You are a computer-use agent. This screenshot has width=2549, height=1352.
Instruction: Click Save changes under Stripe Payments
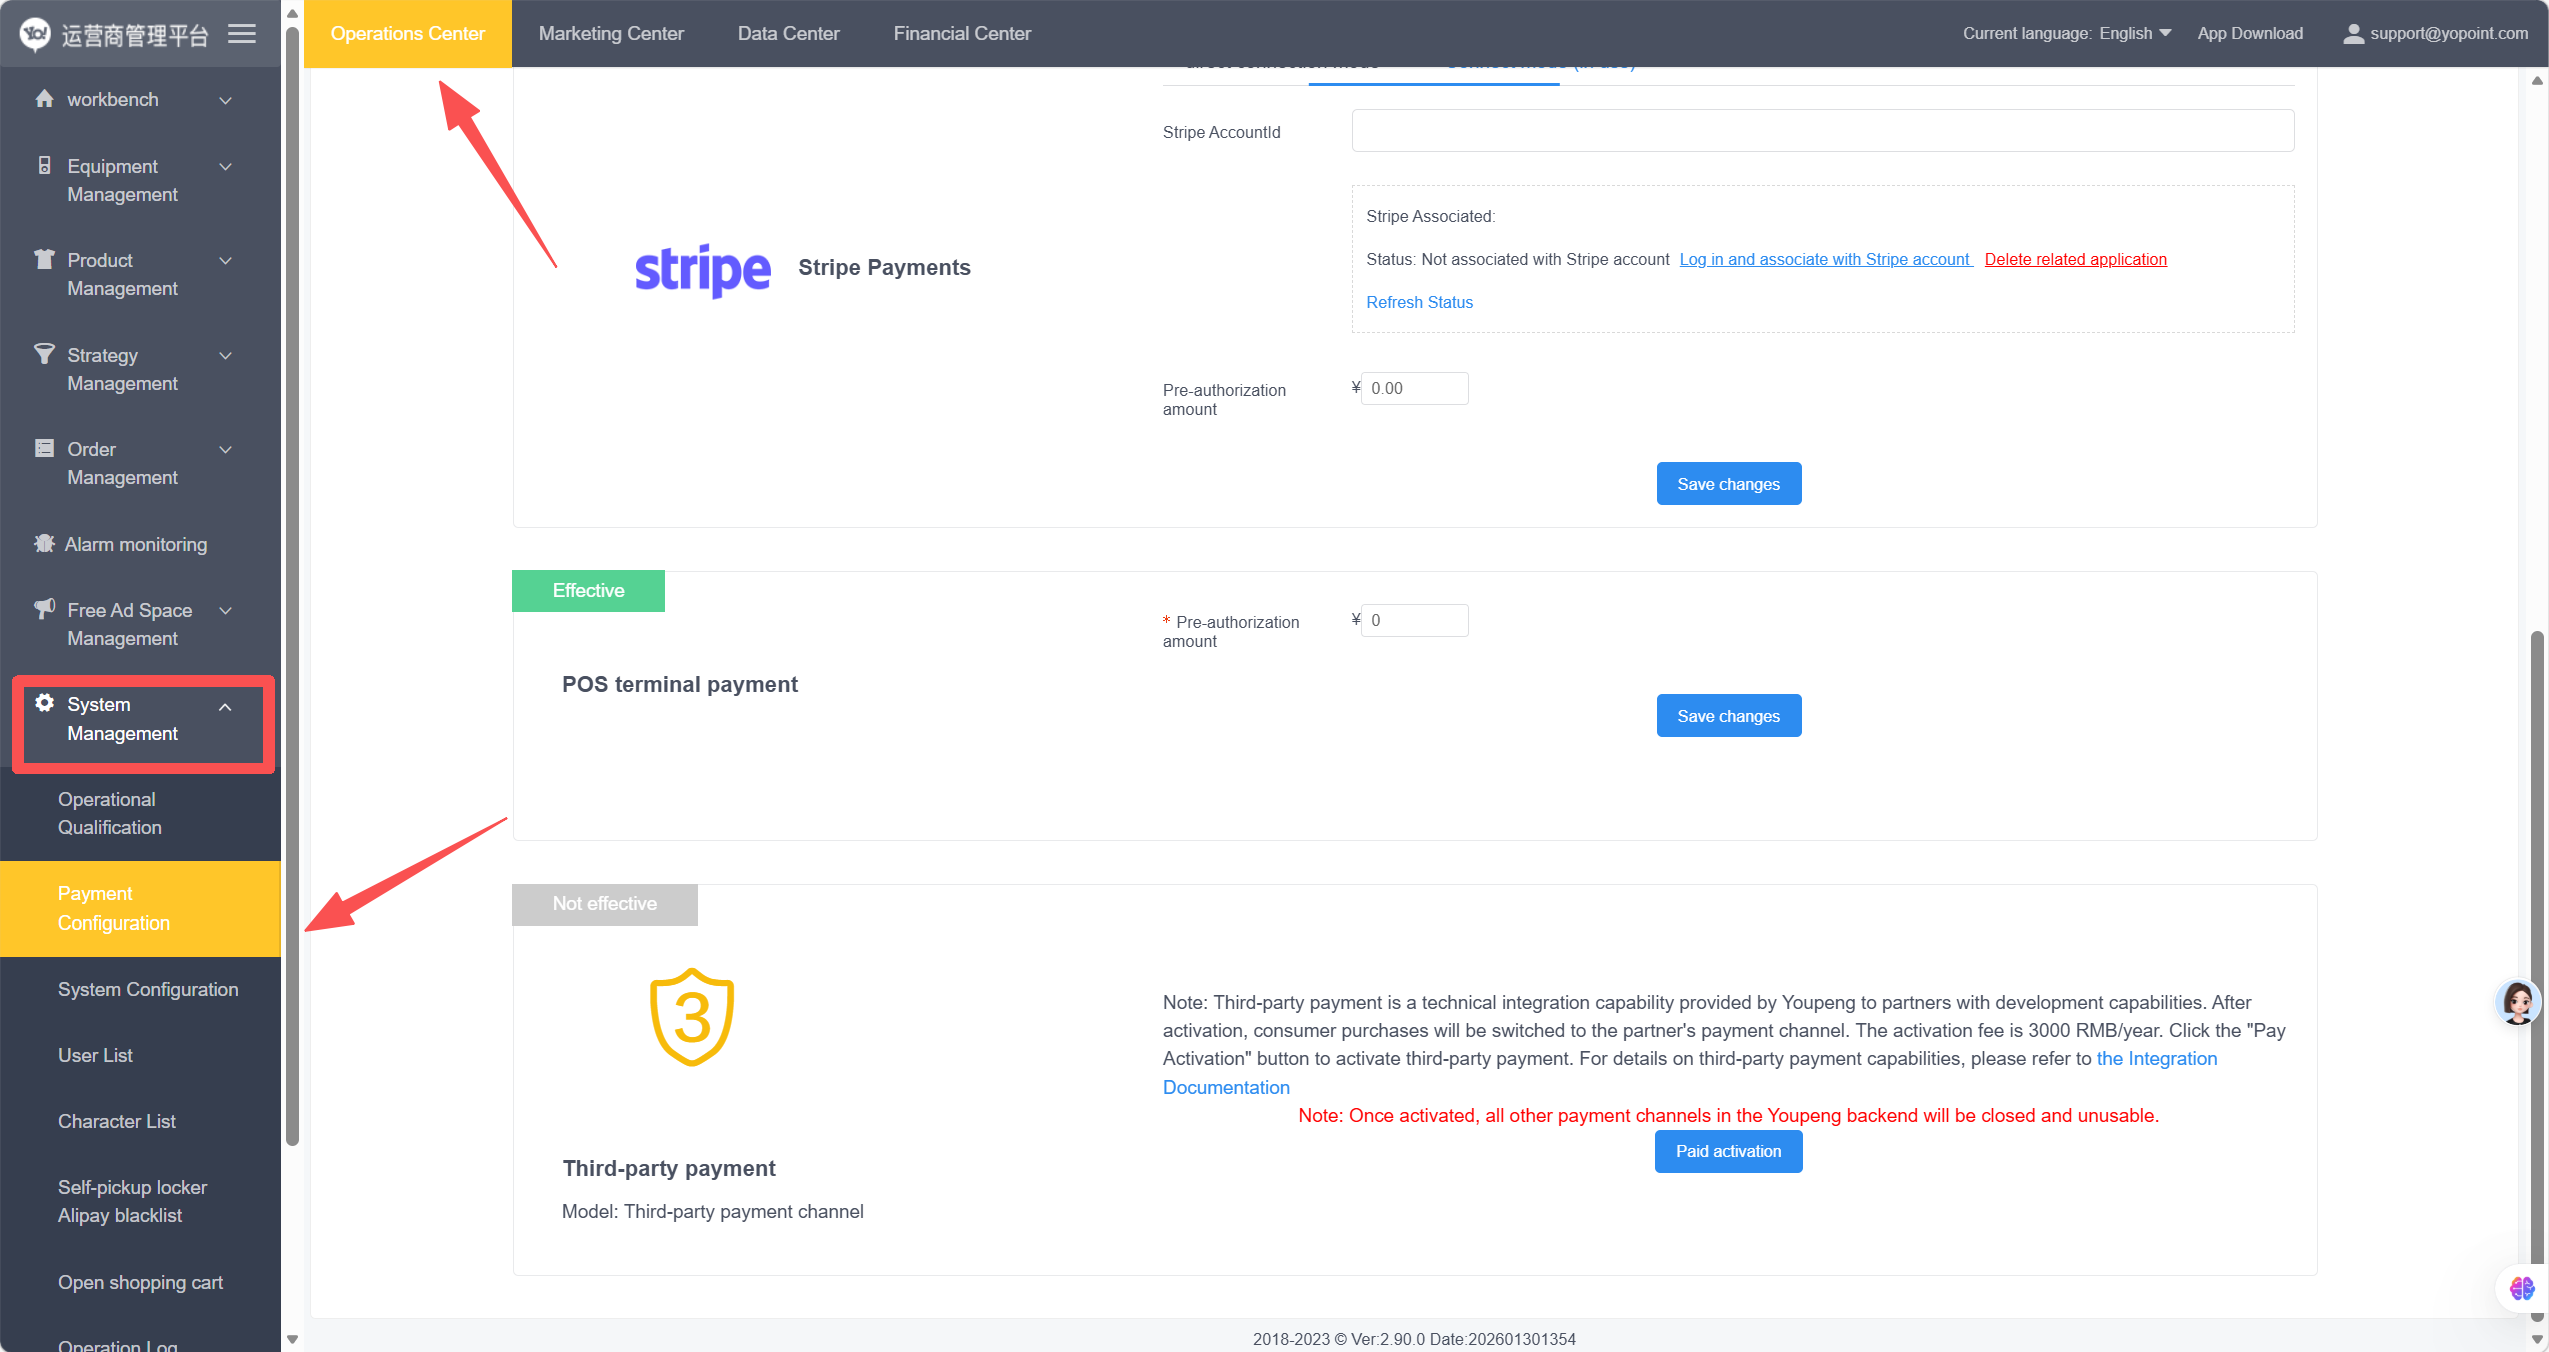coord(1728,484)
